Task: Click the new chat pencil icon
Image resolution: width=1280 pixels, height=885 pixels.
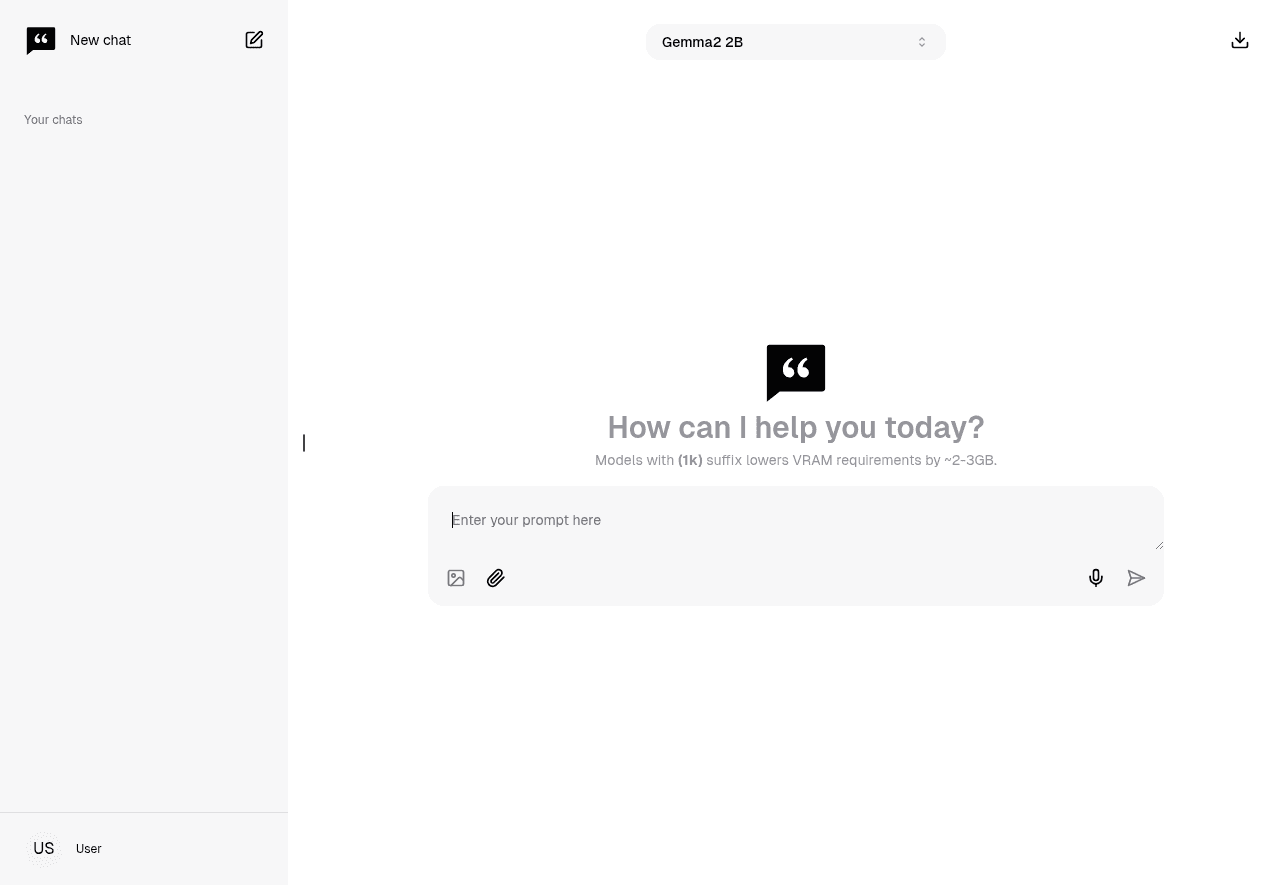Action: click(254, 40)
